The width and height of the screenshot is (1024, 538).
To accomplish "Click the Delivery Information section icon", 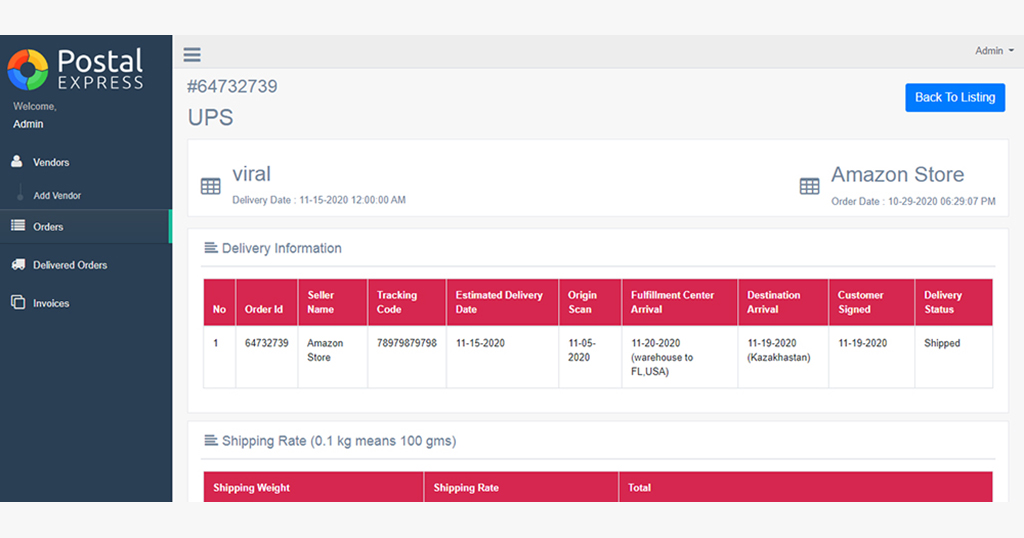I will coord(211,247).
